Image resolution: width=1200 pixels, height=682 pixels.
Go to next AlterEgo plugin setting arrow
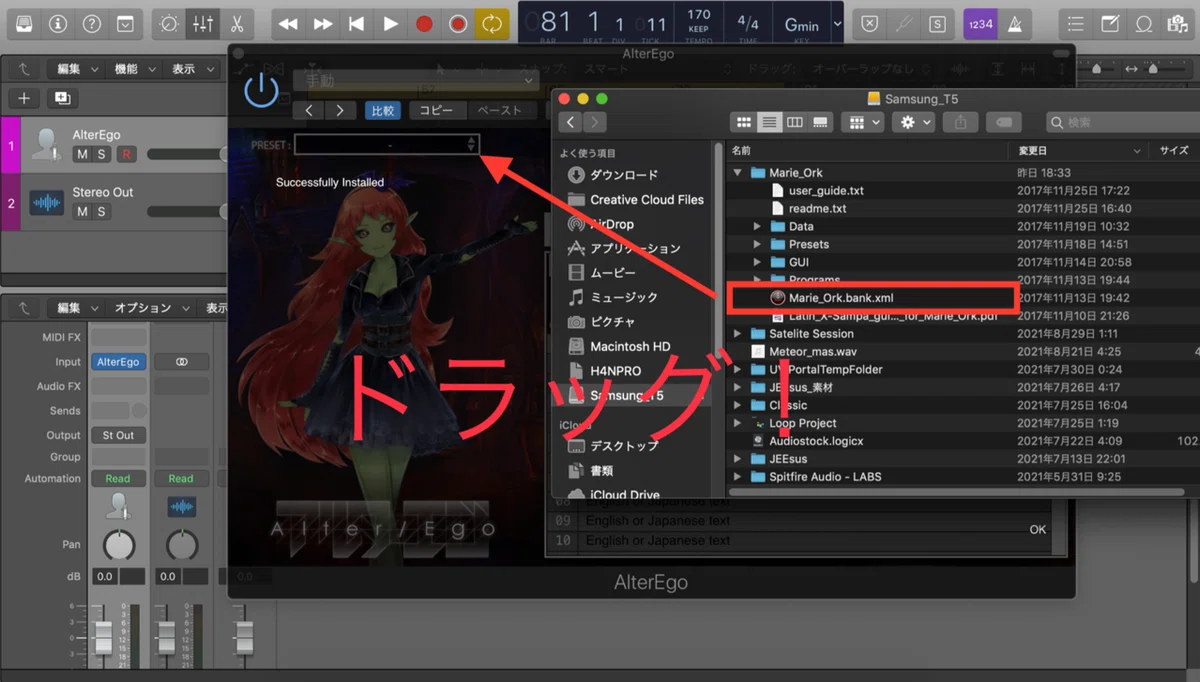341,110
